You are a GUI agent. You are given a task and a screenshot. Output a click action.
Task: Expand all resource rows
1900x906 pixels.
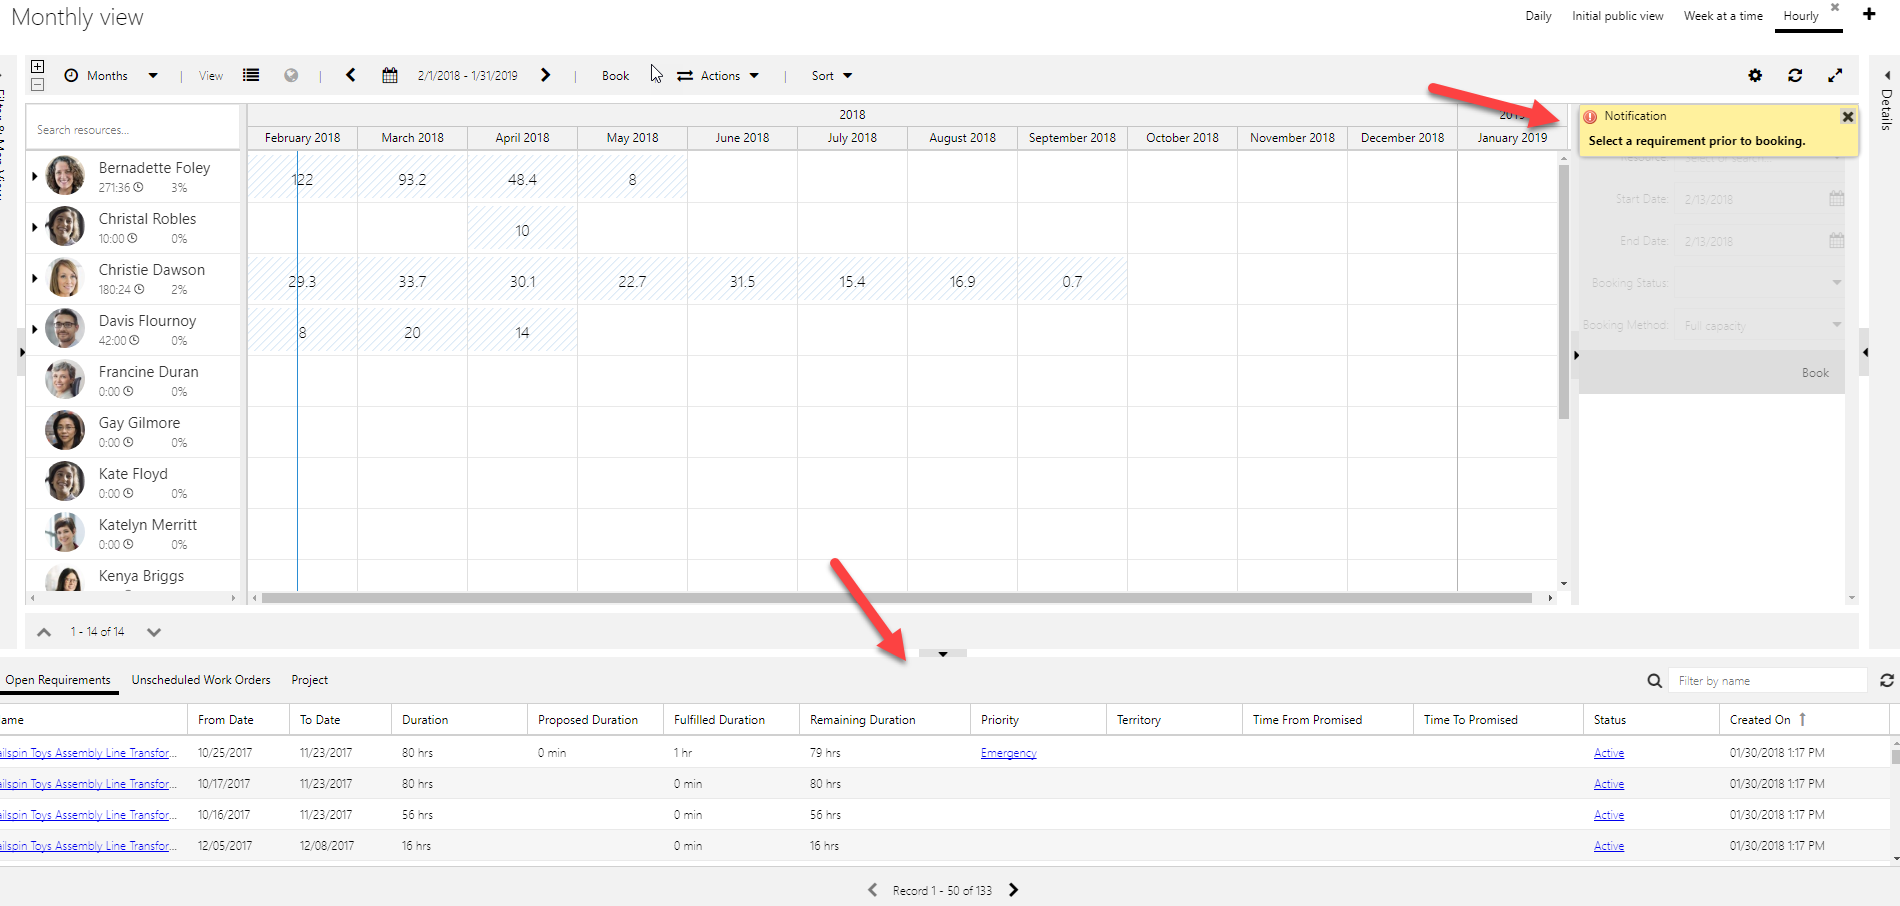tap(37, 67)
